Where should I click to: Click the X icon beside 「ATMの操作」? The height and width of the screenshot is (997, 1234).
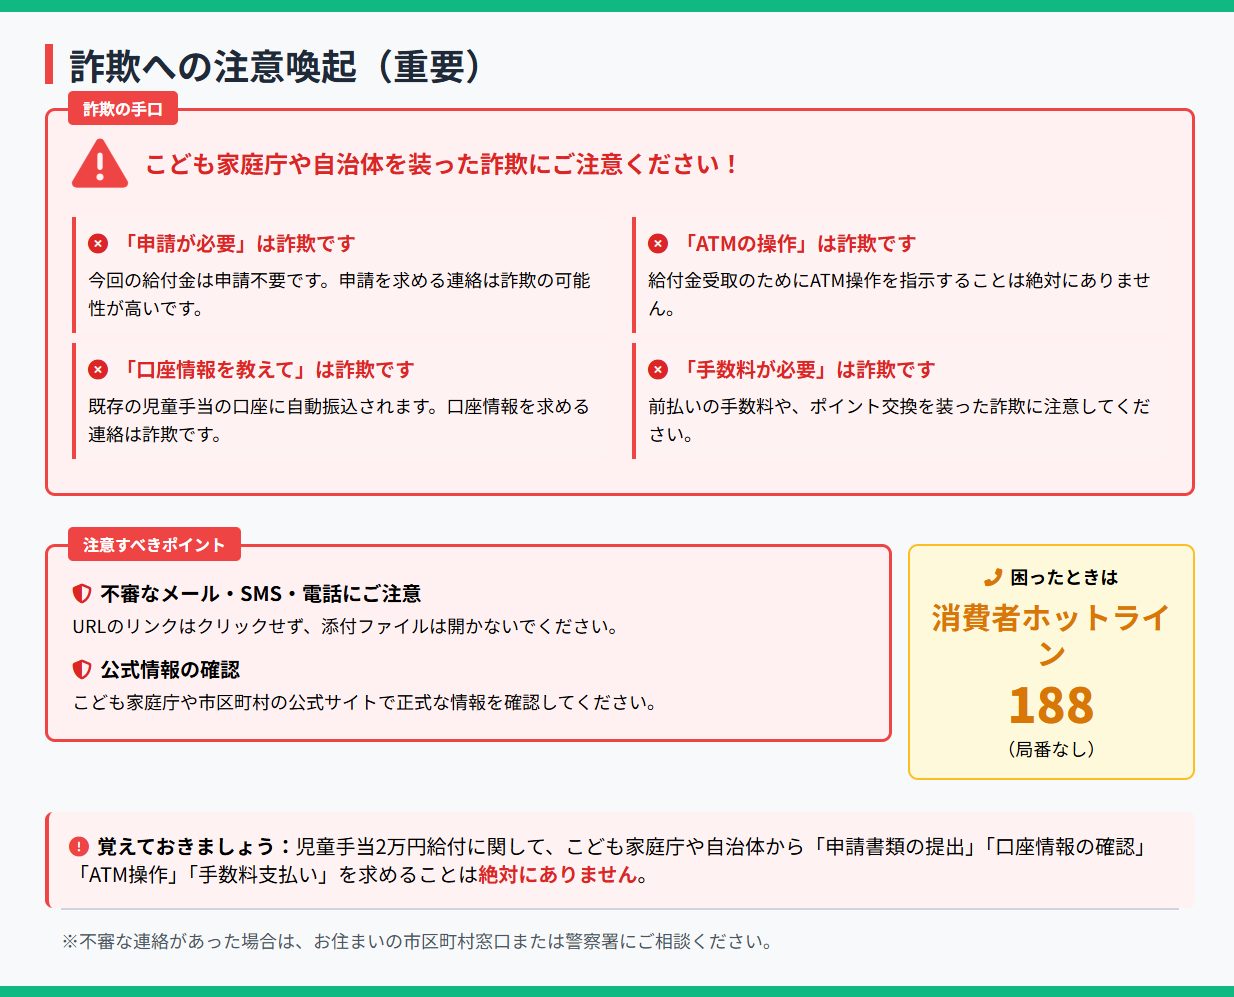pos(658,244)
